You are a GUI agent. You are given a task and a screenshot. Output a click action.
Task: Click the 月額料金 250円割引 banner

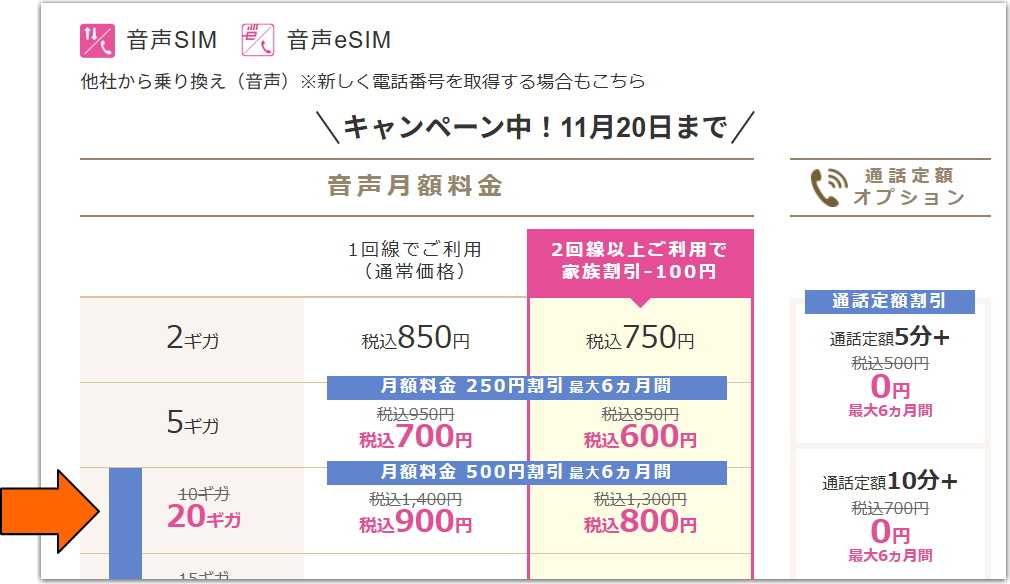(527, 386)
